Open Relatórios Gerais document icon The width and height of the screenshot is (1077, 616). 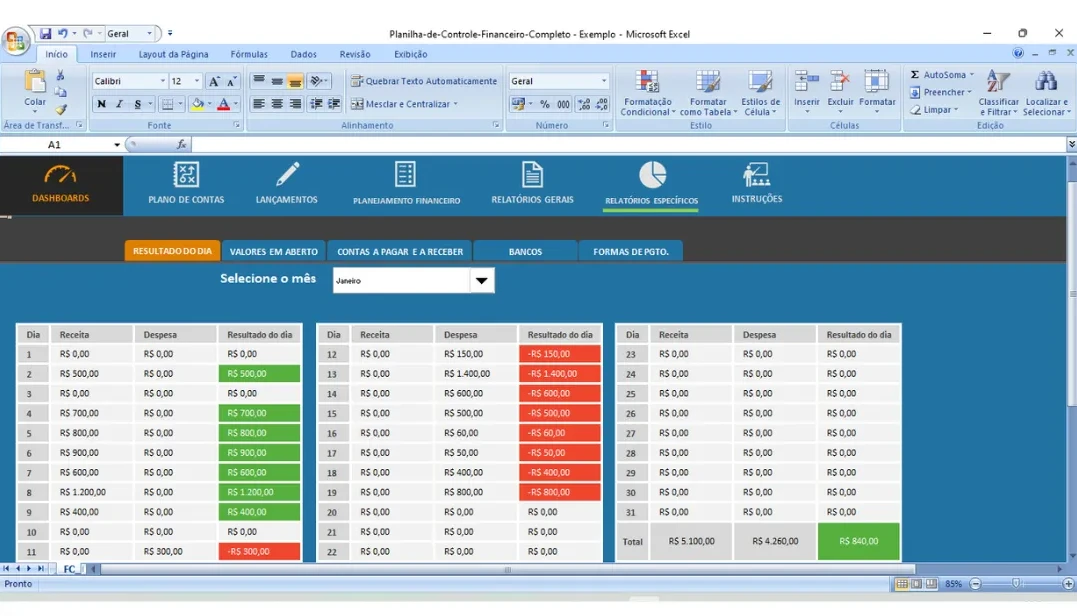tap(532, 175)
